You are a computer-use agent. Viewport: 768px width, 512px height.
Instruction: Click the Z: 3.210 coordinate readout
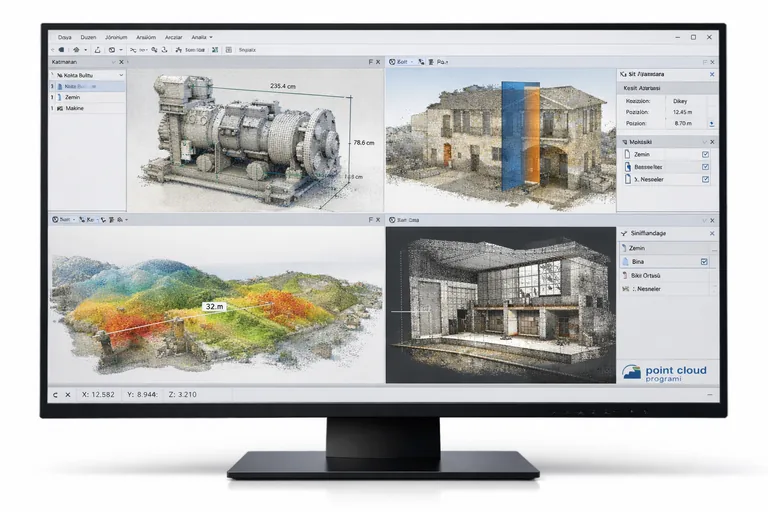point(182,394)
